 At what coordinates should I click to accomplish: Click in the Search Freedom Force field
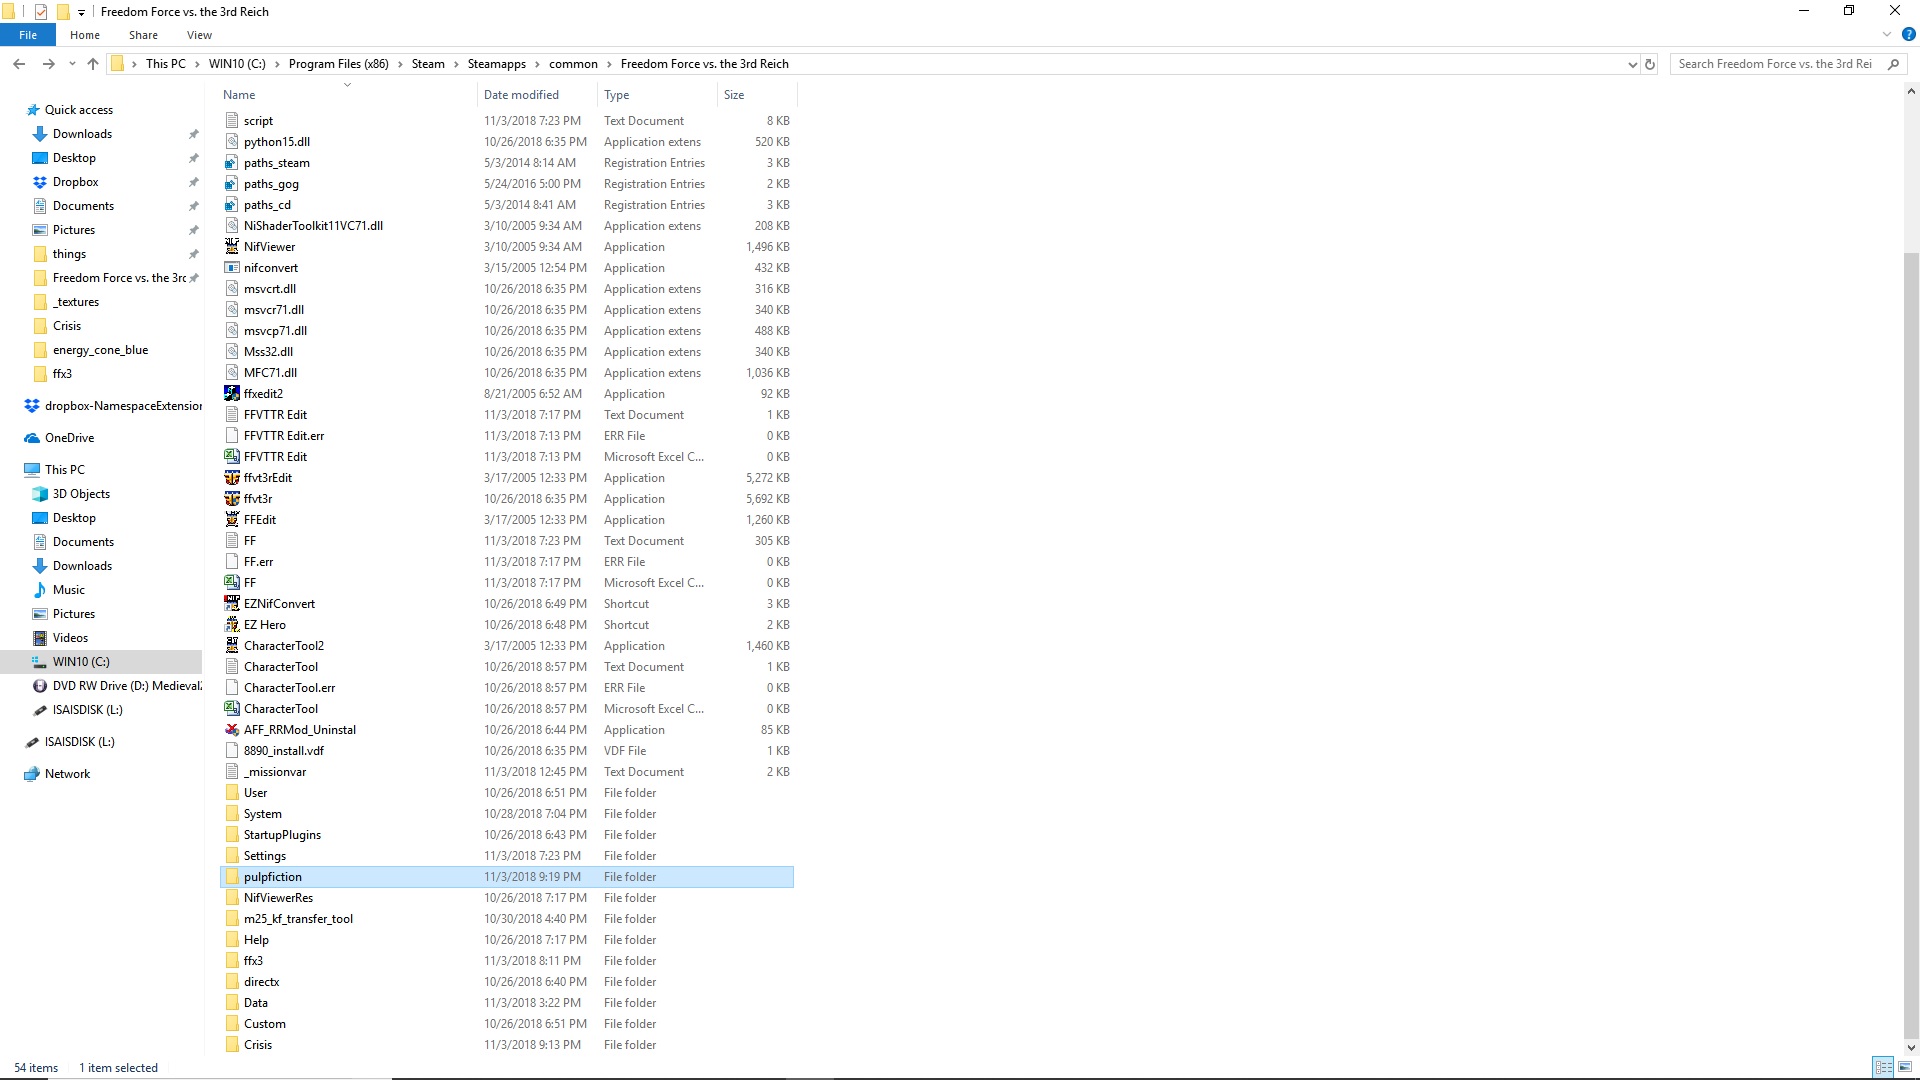coord(1775,64)
